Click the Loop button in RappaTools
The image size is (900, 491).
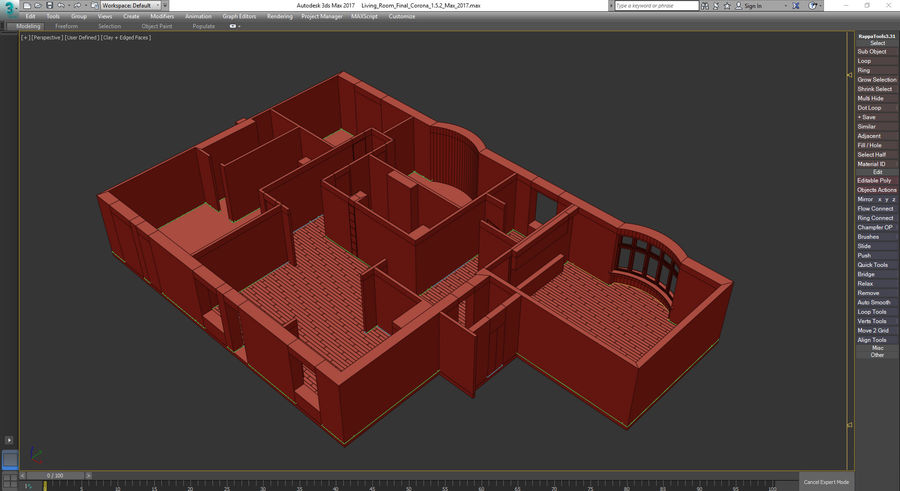point(876,61)
